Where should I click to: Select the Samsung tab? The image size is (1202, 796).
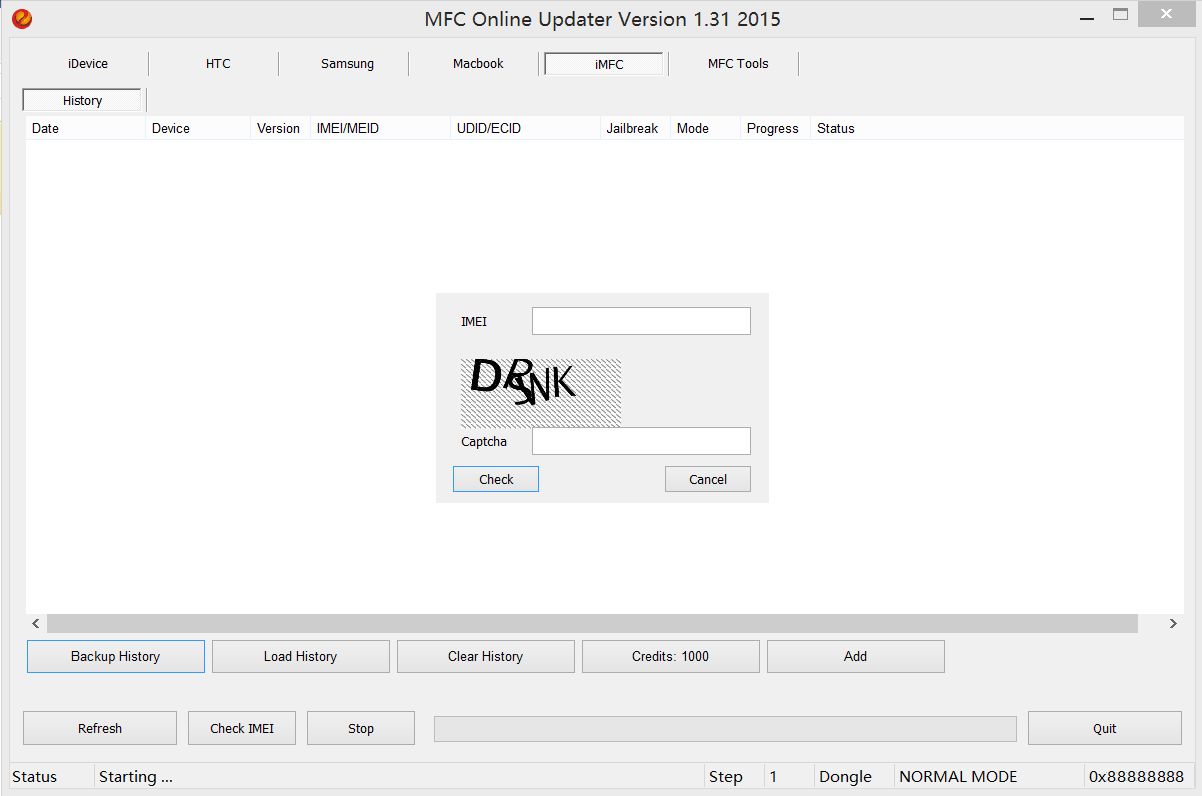pos(347,64)
